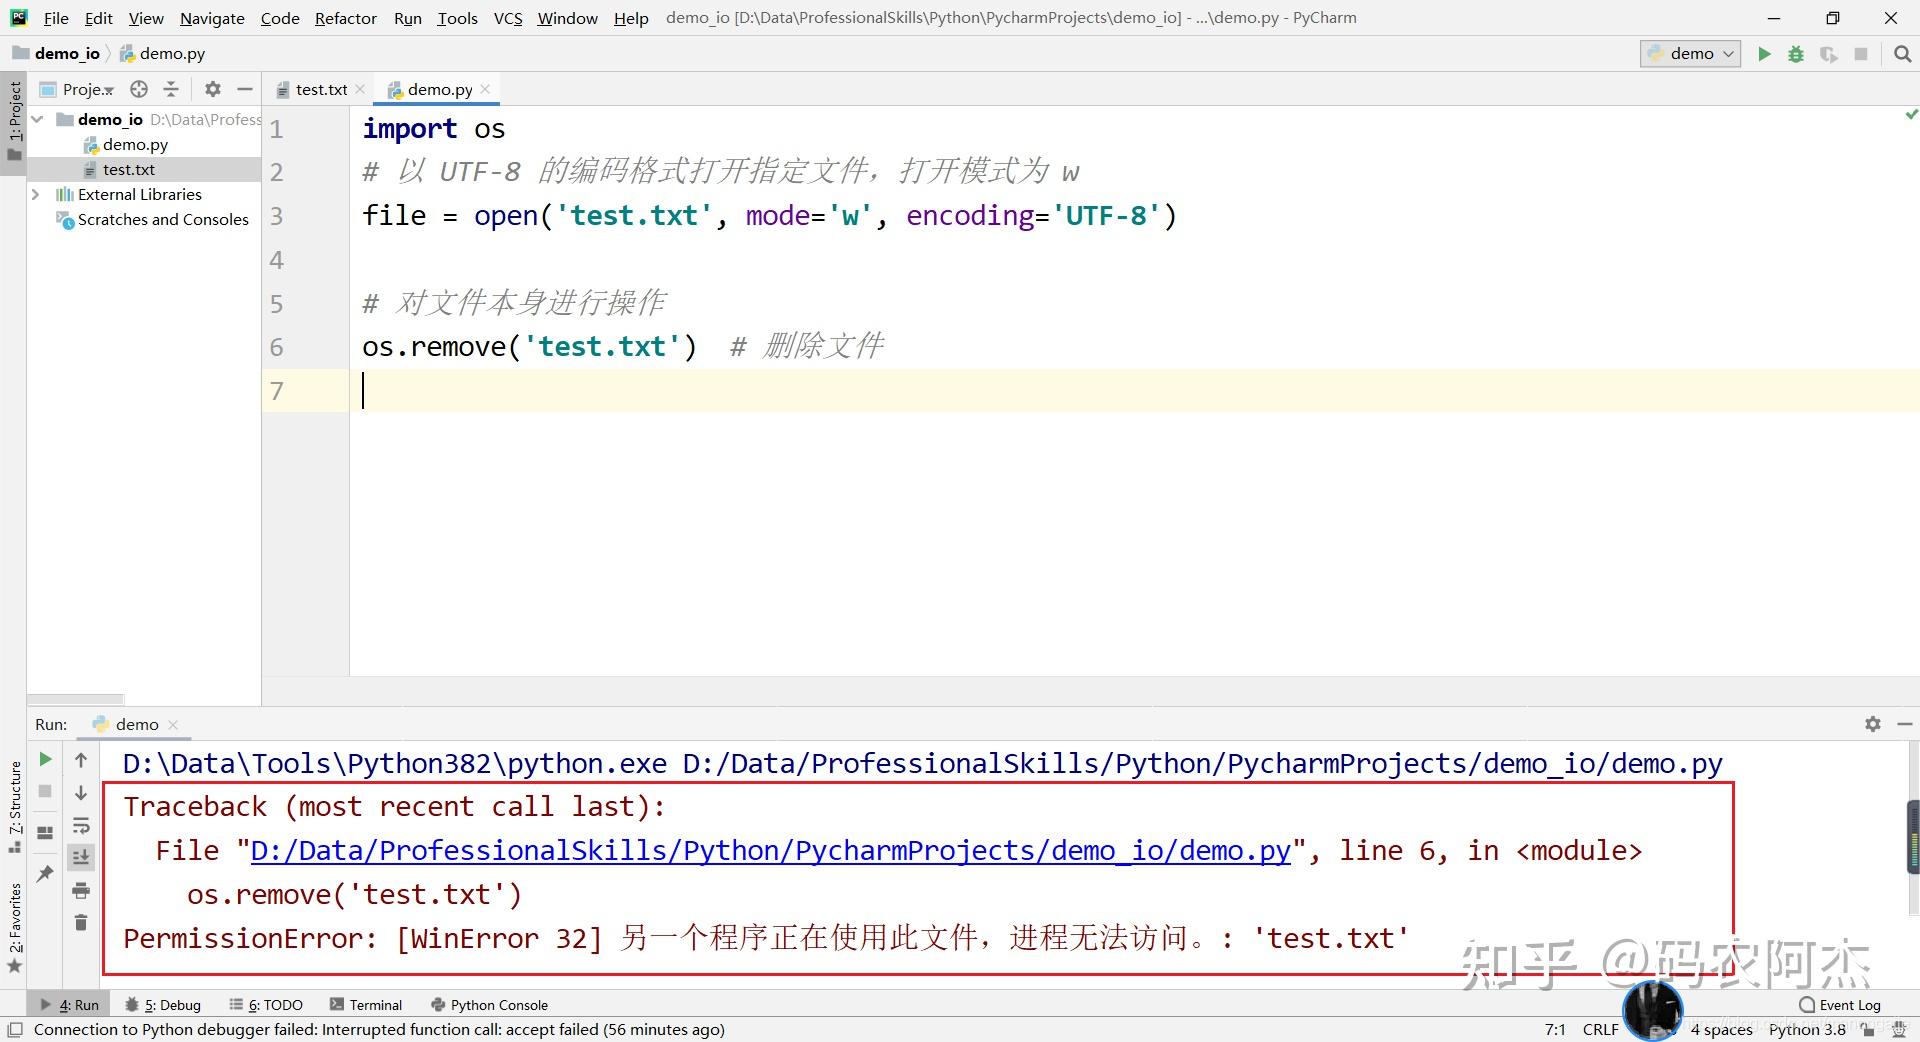Toggle the tool window quick access icon in status bar corner
Viewport: 1920px width, 1042px height.
pyautogui.click(x=15, y=1029)
